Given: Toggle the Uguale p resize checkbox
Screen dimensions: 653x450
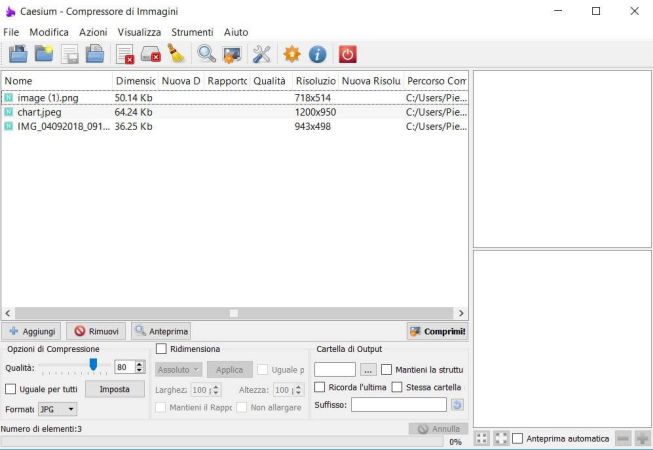Looking at the screenshot, I should [262, 370].
